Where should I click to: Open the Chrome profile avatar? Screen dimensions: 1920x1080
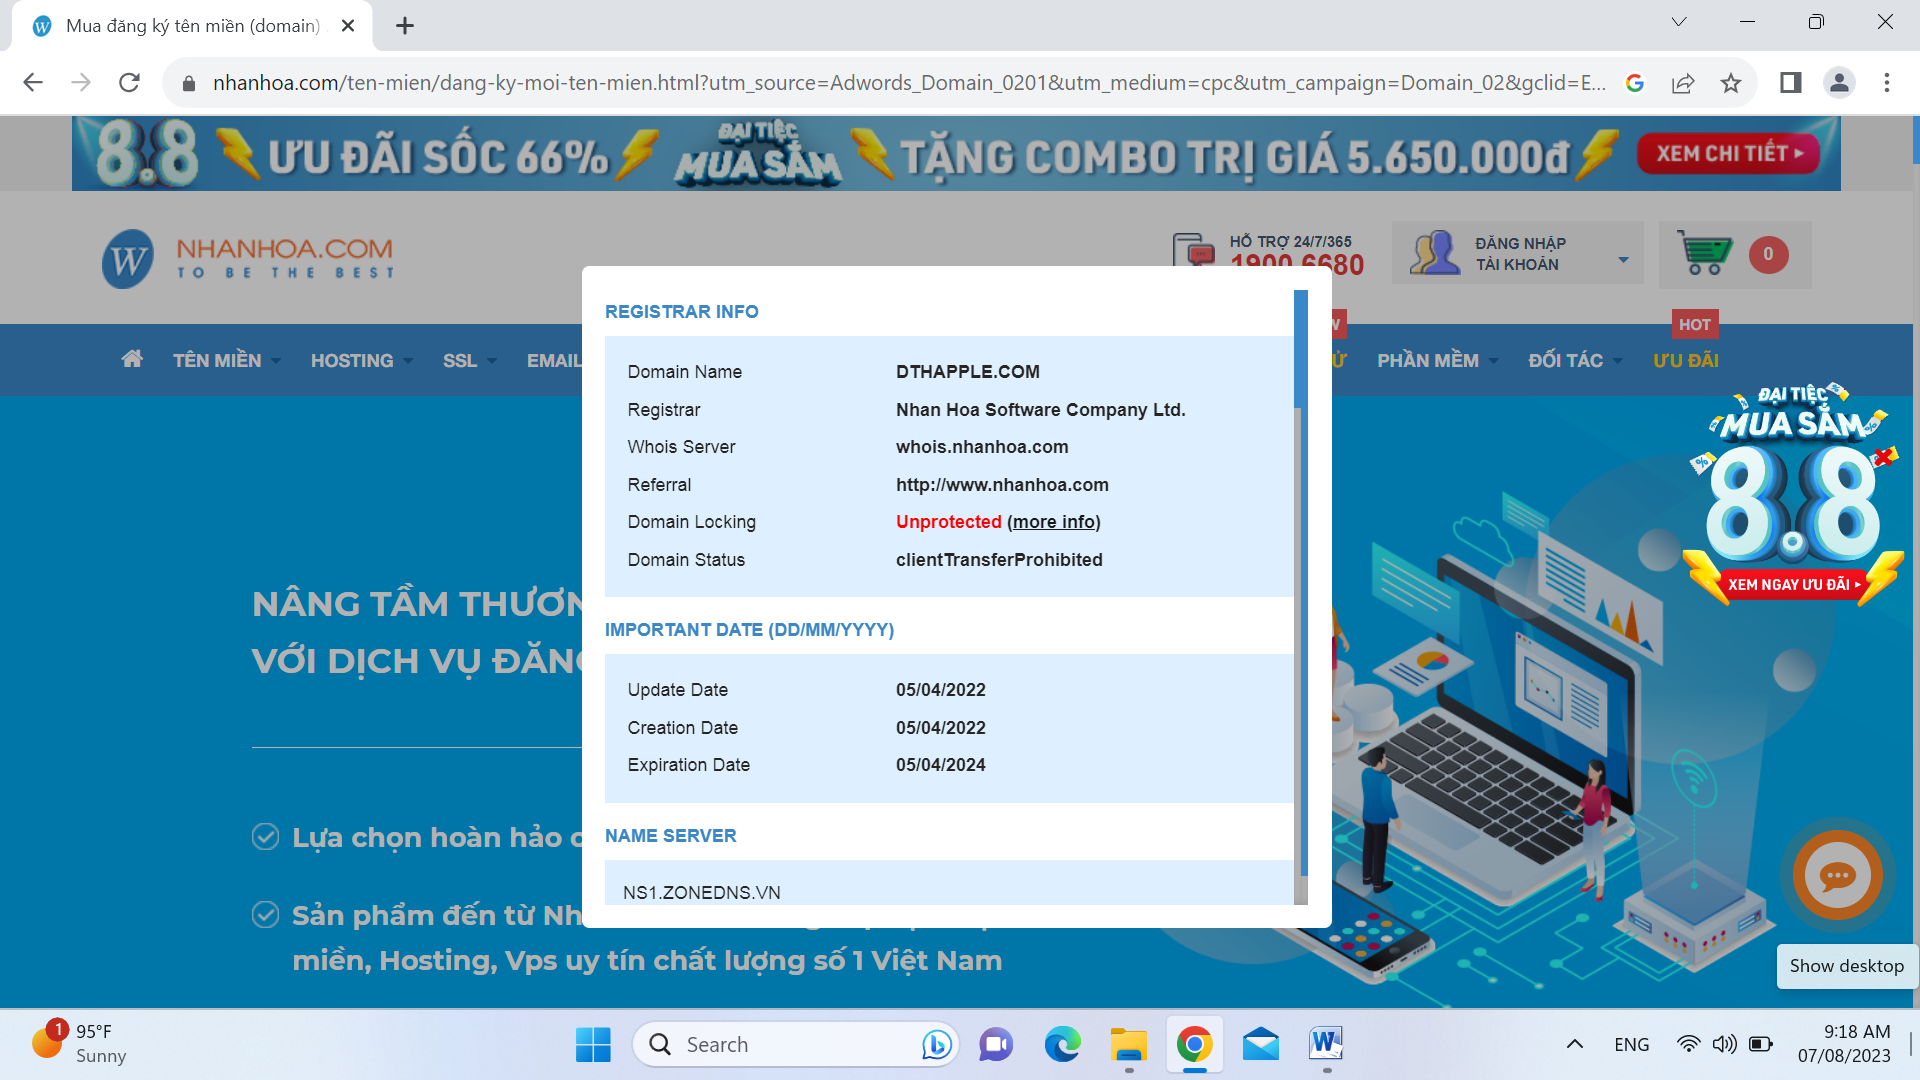(1839, 83)
